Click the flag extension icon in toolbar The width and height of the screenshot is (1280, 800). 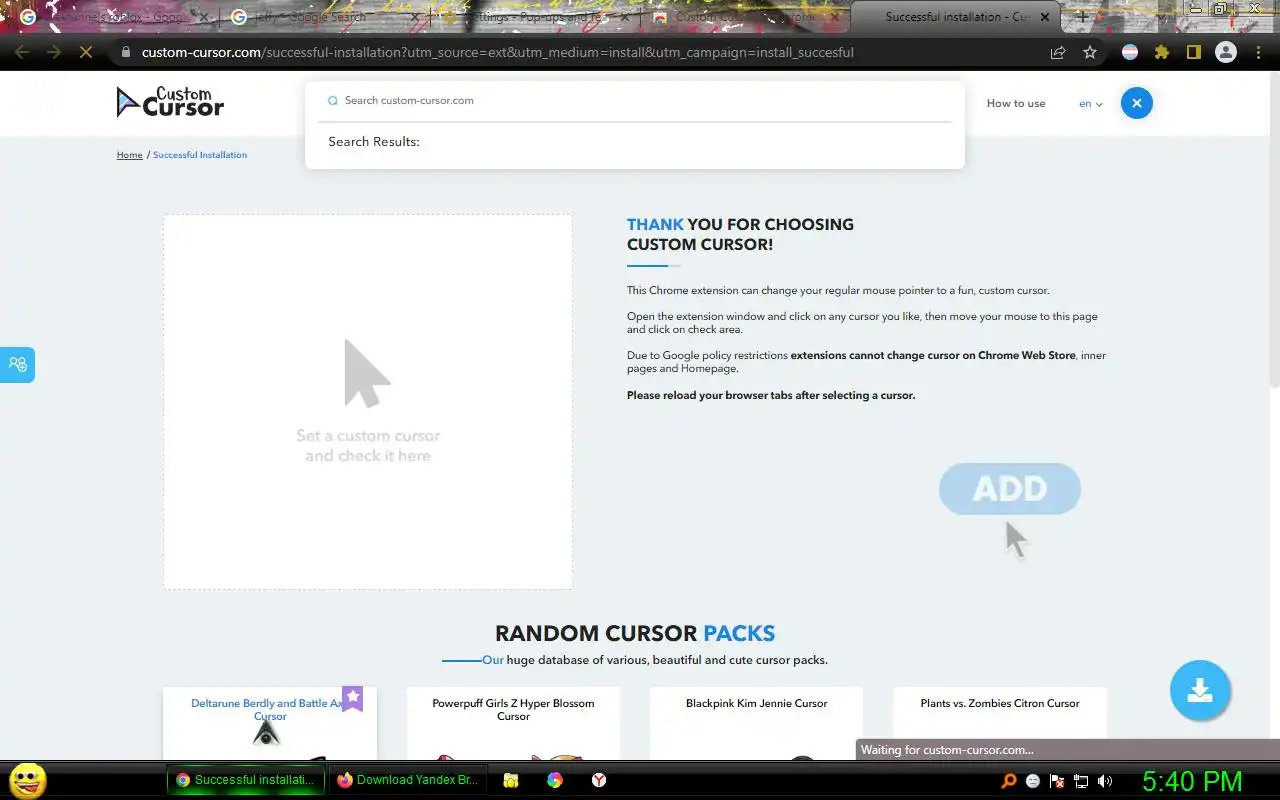point(1130,52)
